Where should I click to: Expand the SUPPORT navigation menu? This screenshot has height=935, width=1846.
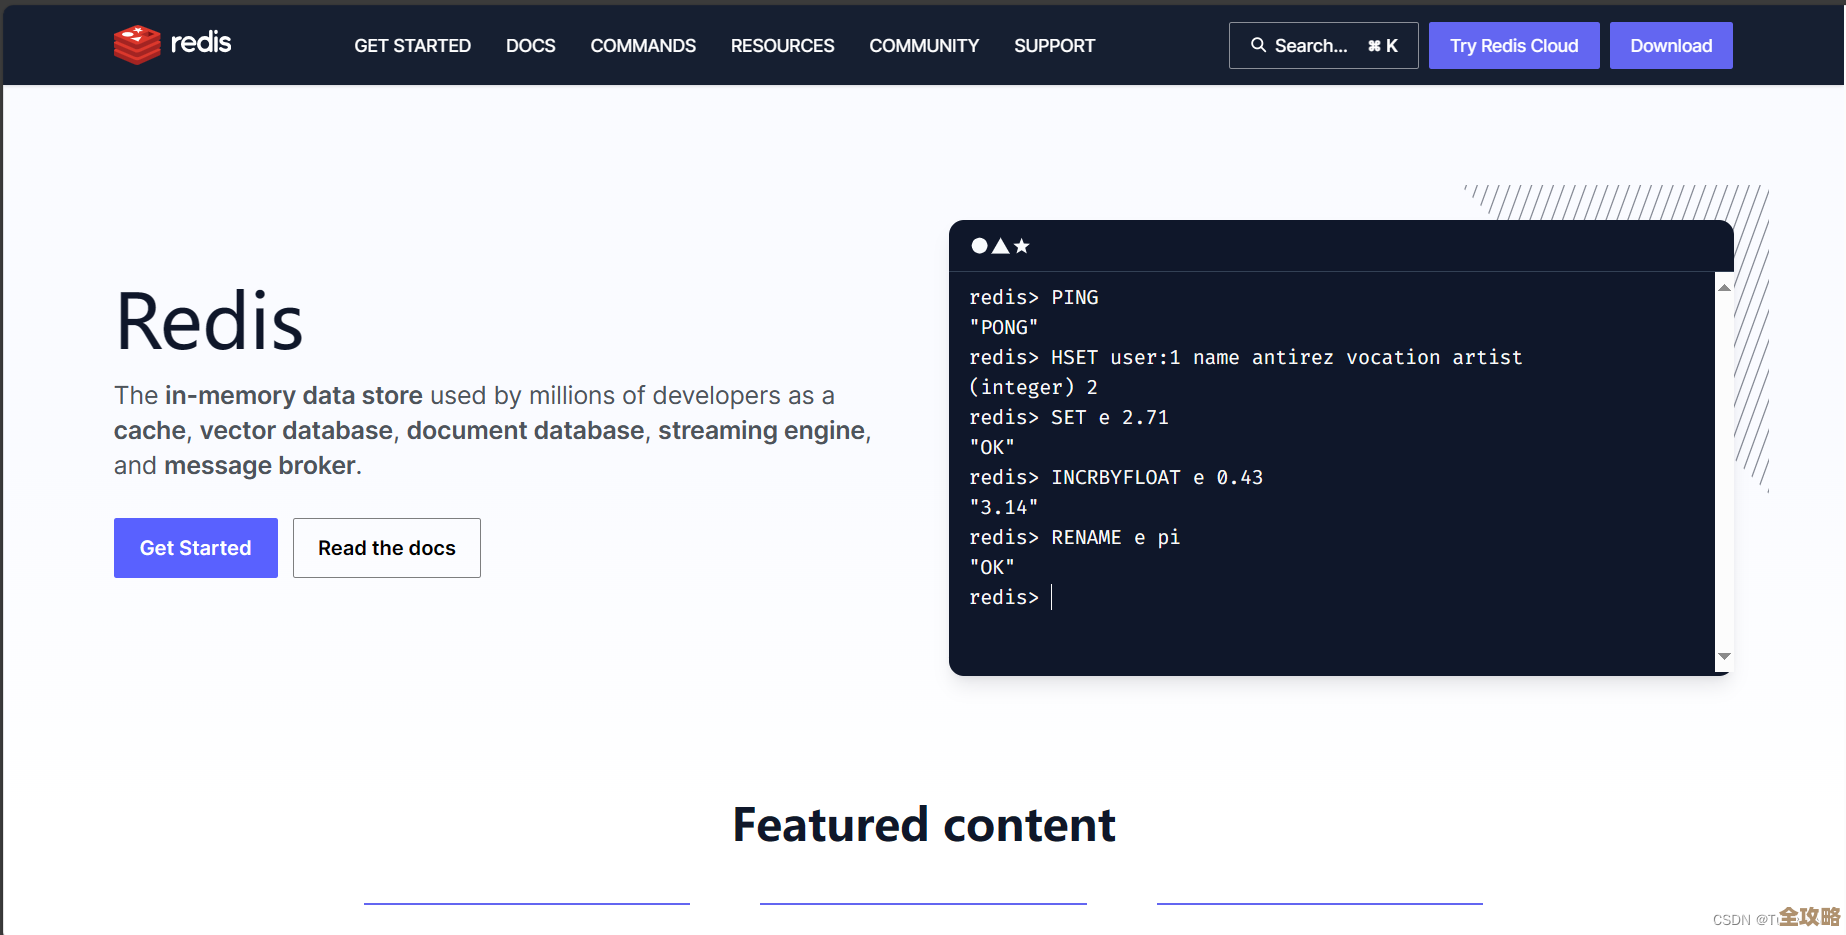click(x=1054, y=46)
